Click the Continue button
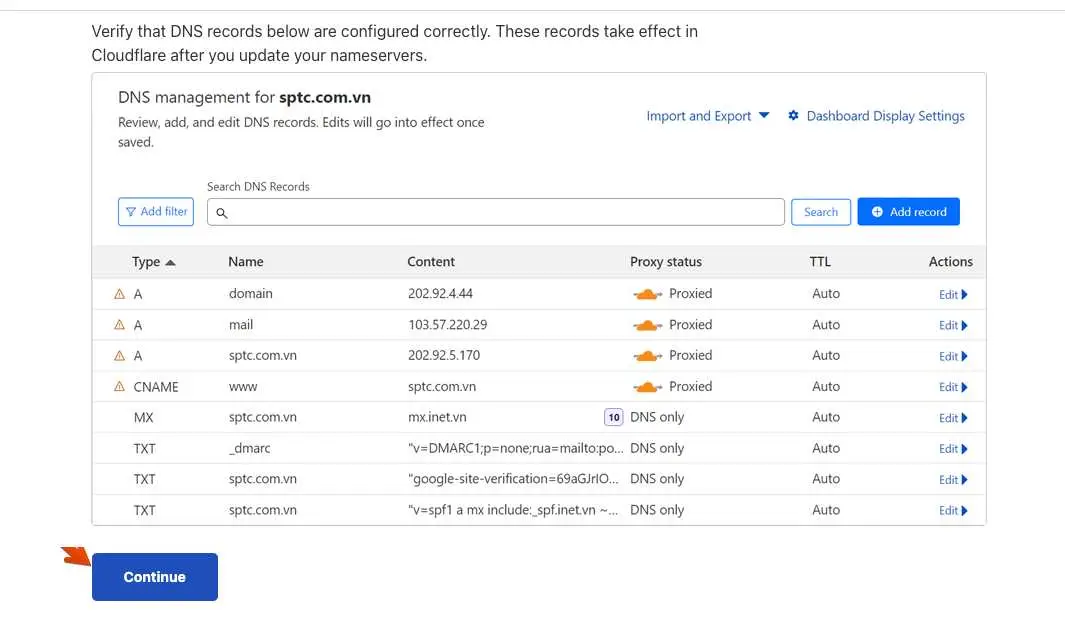 (x=155, y=577)
